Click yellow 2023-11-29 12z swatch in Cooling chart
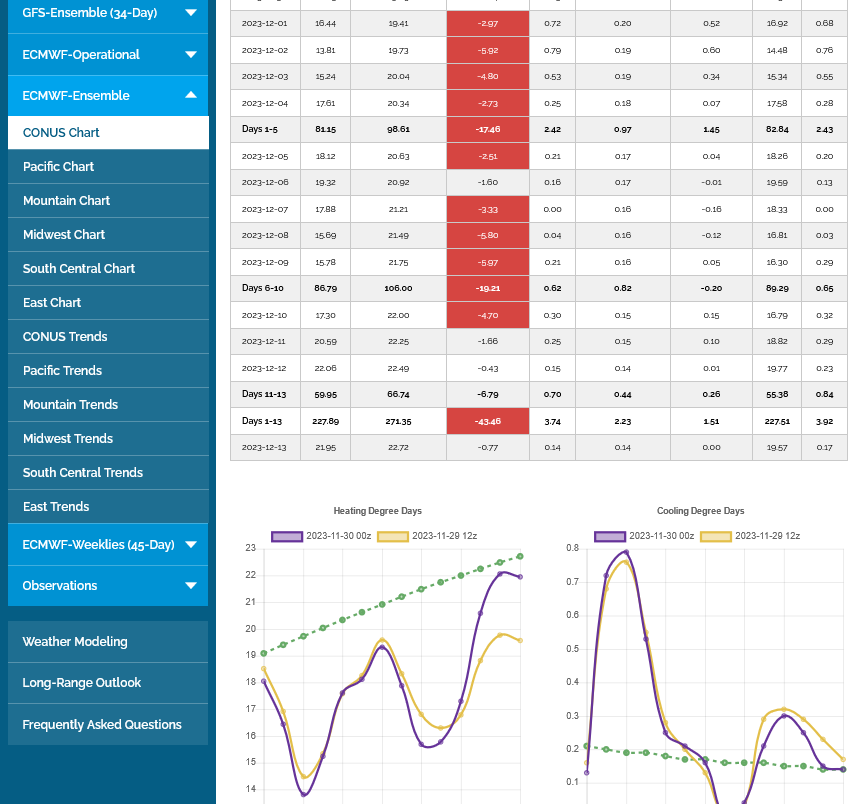This screenshot has height=804, width=863. point(715,536)
